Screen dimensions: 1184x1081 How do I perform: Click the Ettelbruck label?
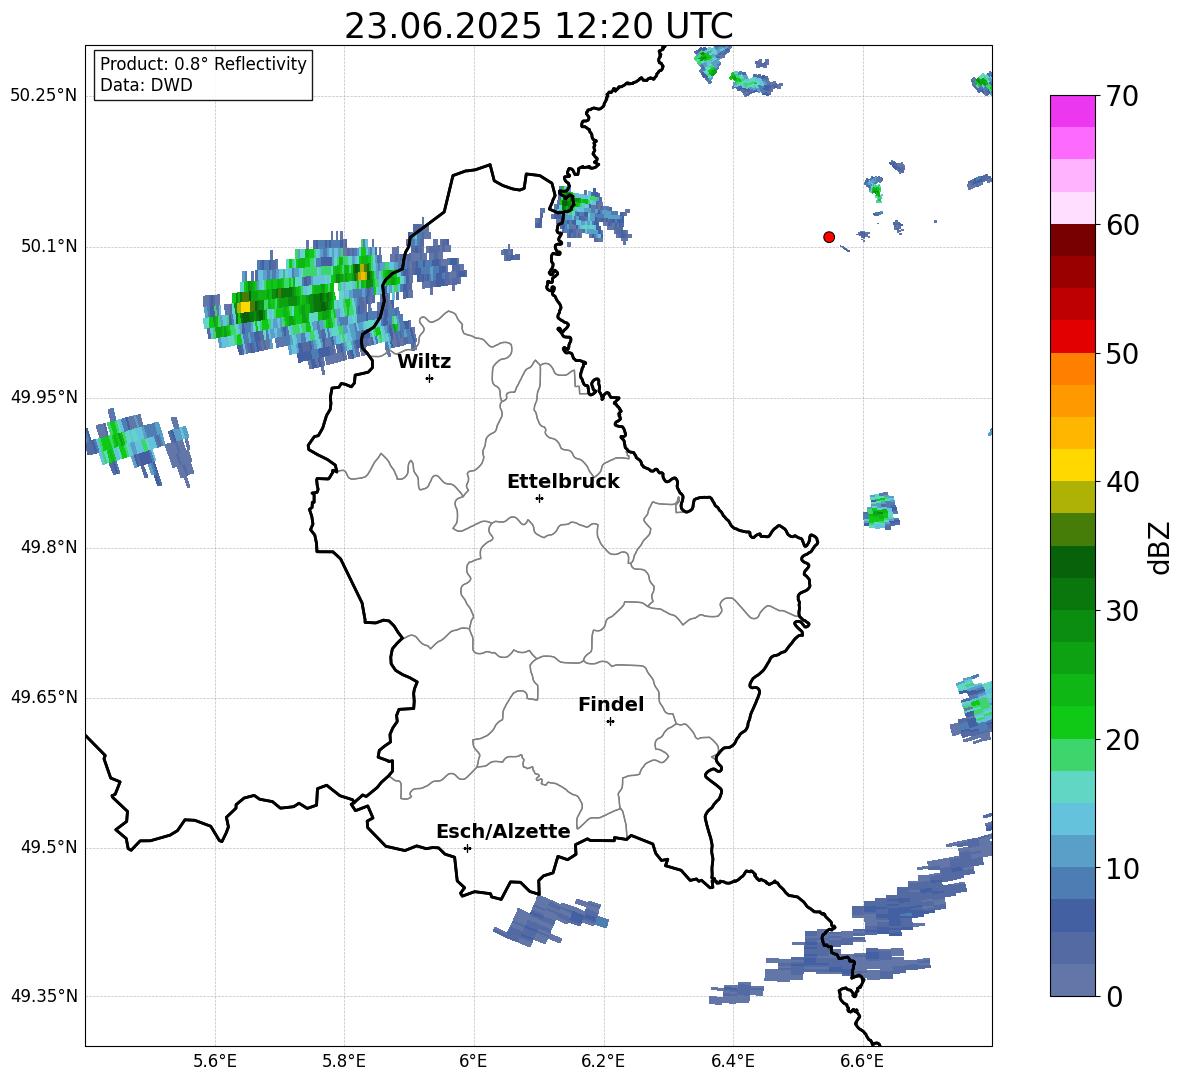563,482
